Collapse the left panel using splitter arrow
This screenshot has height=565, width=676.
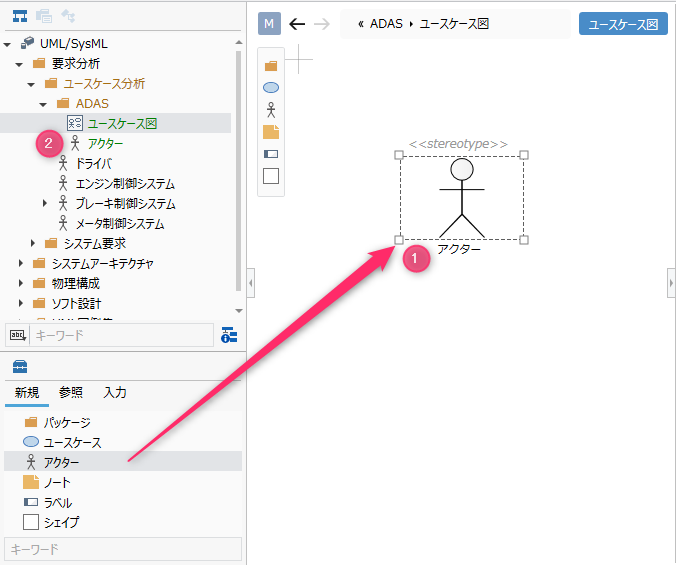tap(251, 283)
